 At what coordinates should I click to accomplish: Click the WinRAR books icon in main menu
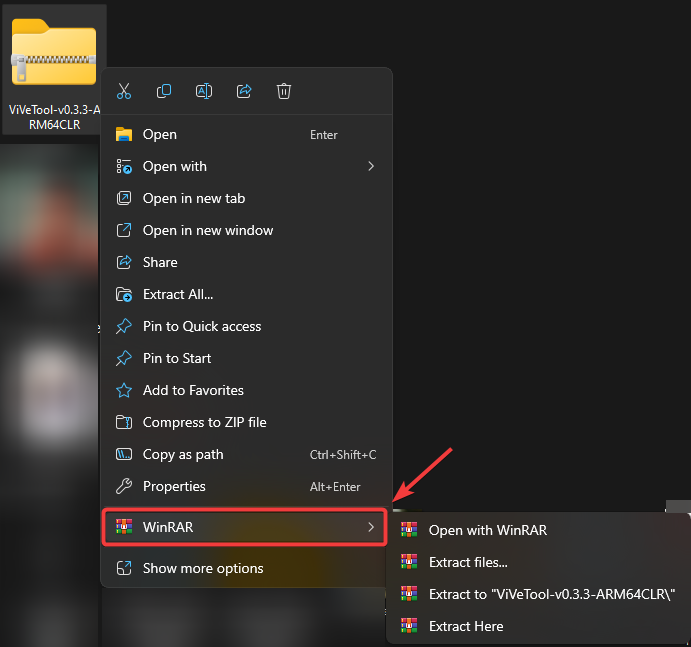[124, 527]
